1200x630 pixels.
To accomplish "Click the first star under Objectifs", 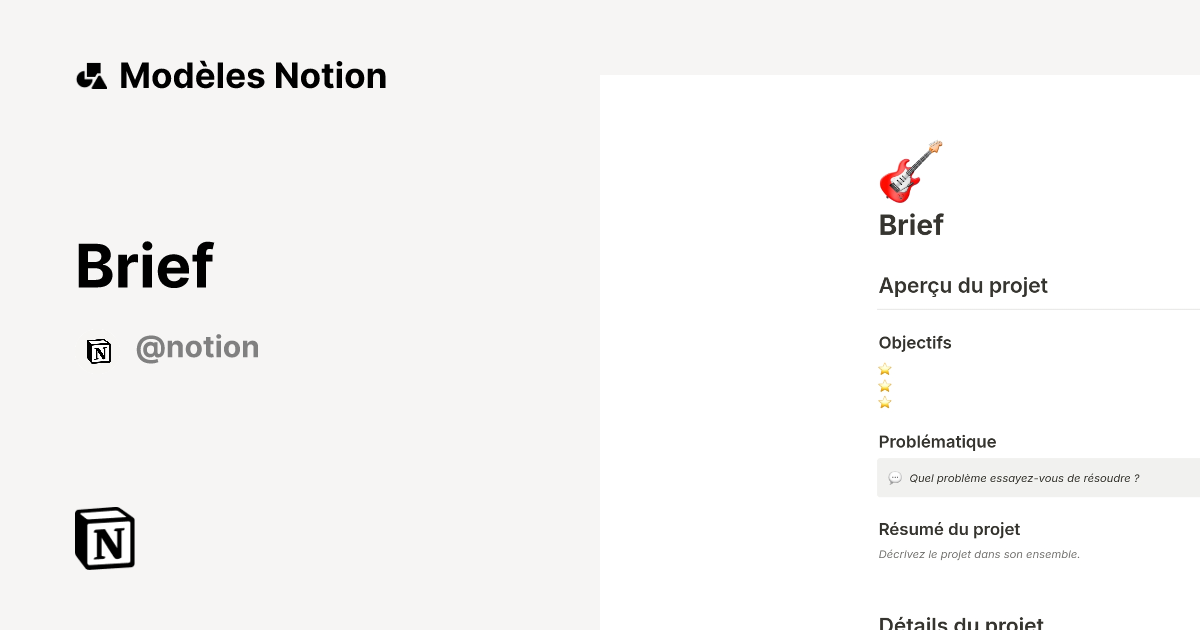I will point(885,369).
